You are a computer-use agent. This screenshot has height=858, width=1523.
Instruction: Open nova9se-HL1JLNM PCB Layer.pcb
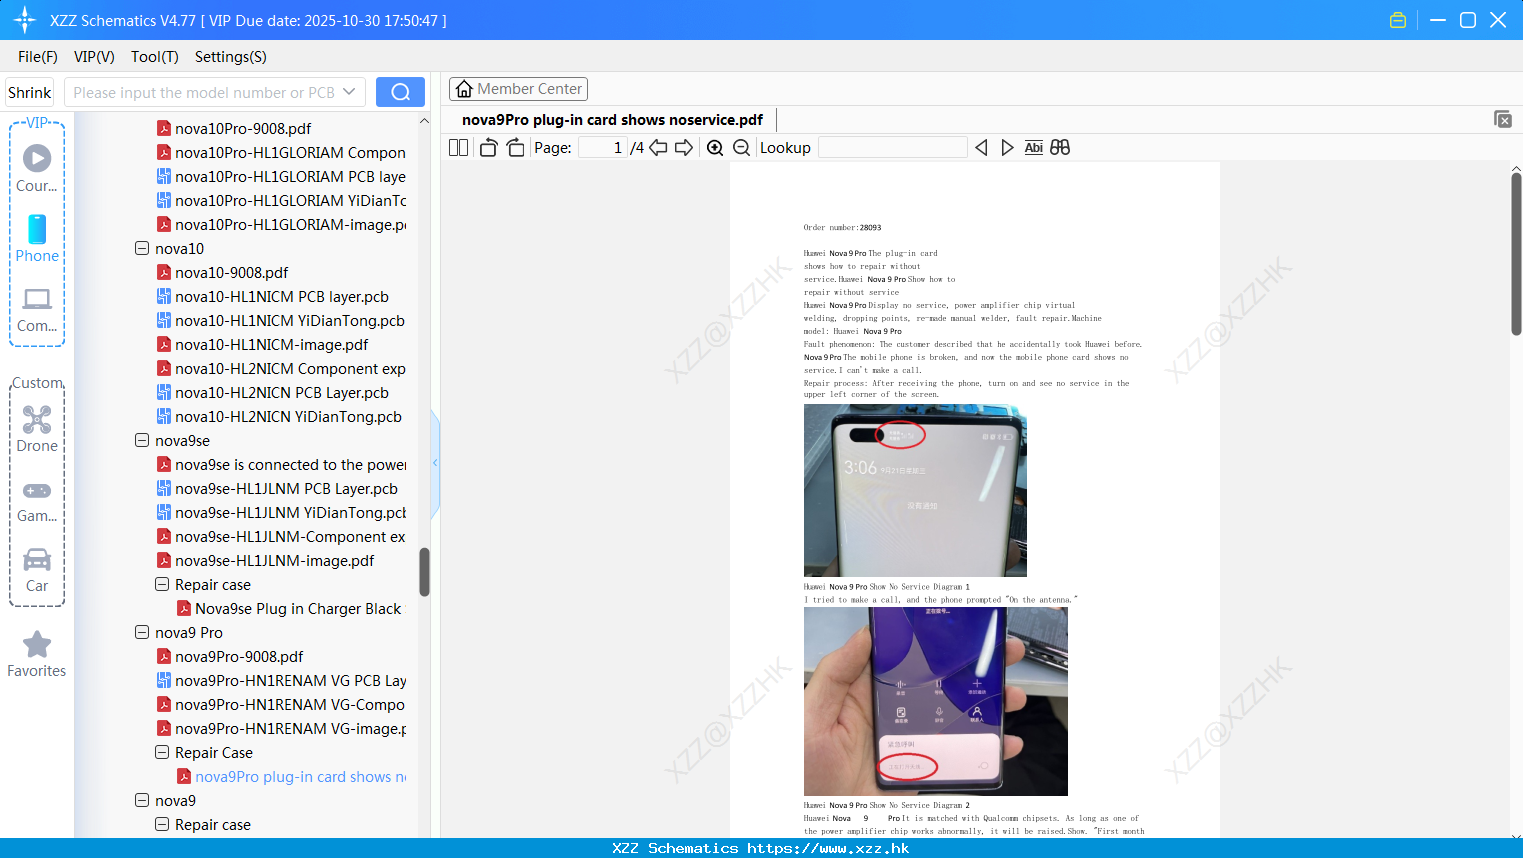pos(278,489)
